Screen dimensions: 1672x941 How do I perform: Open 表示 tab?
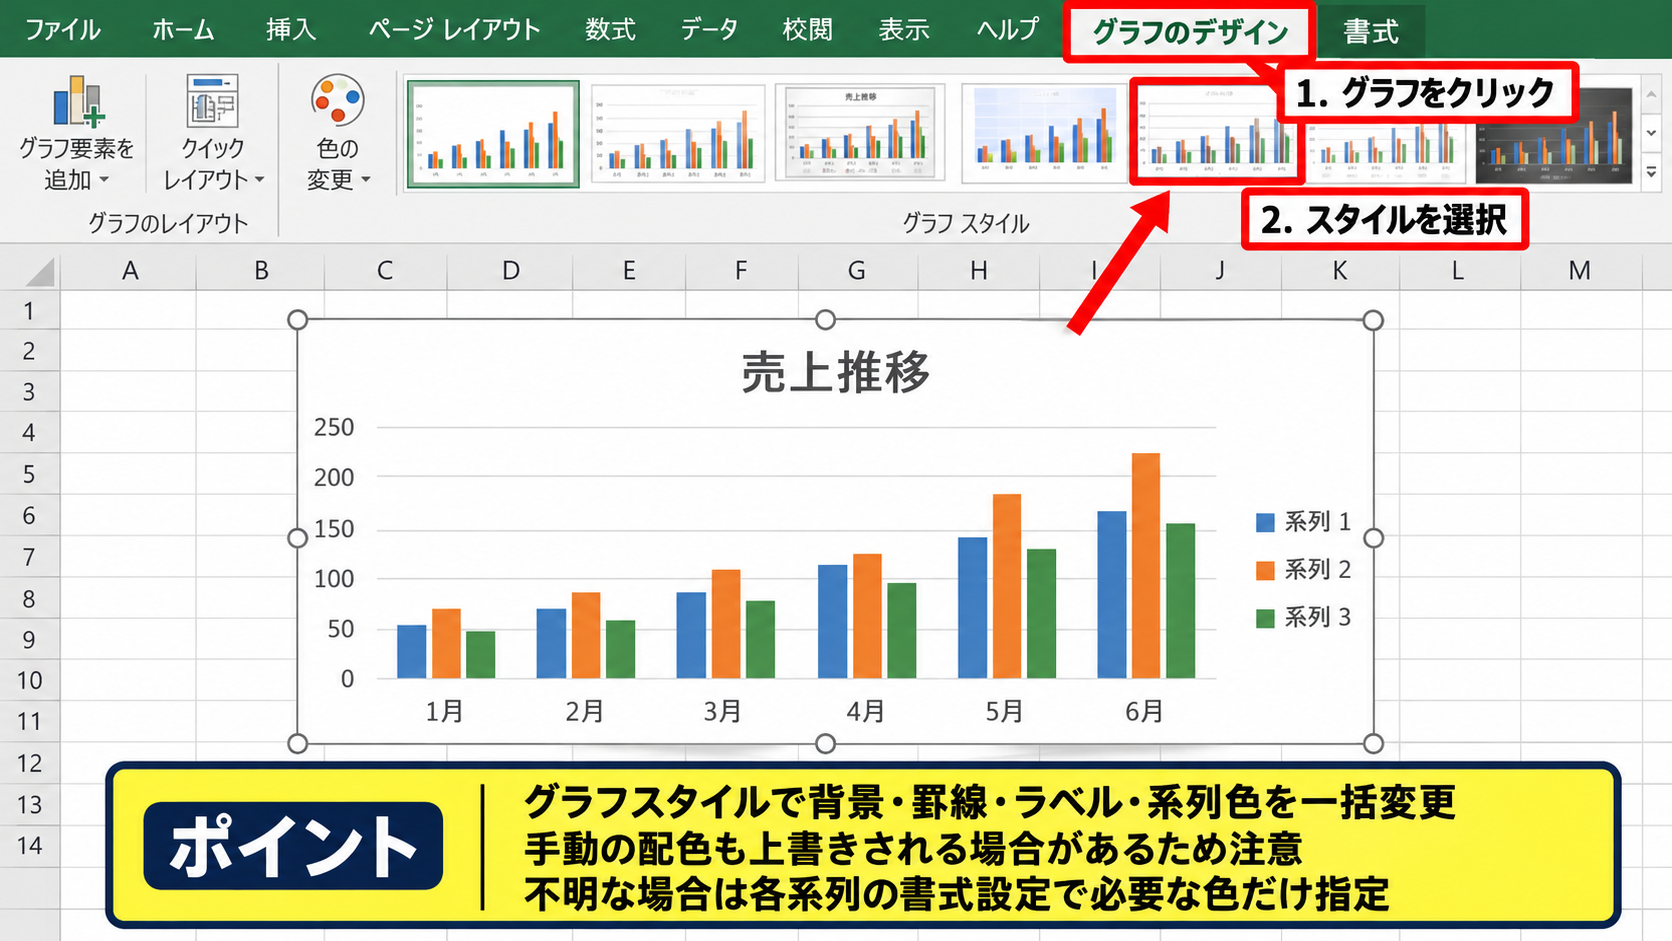point(904,30)
